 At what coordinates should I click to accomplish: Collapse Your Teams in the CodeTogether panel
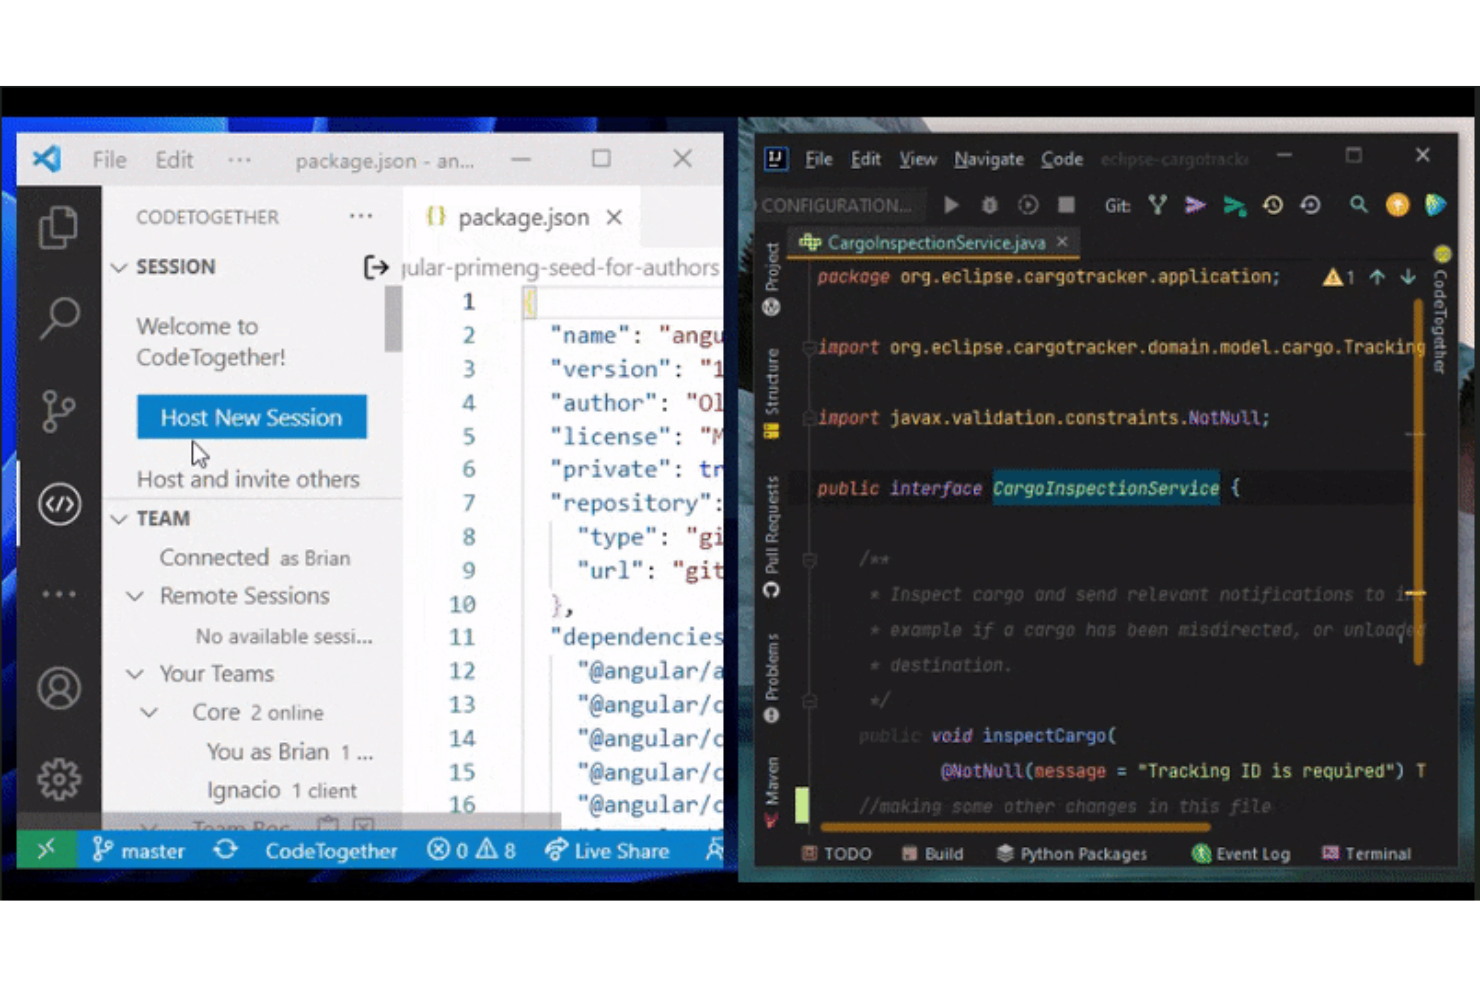pos(136,673)
